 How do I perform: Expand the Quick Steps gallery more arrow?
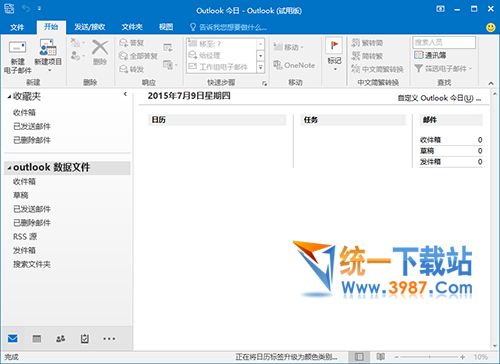(x=261, y=67)
